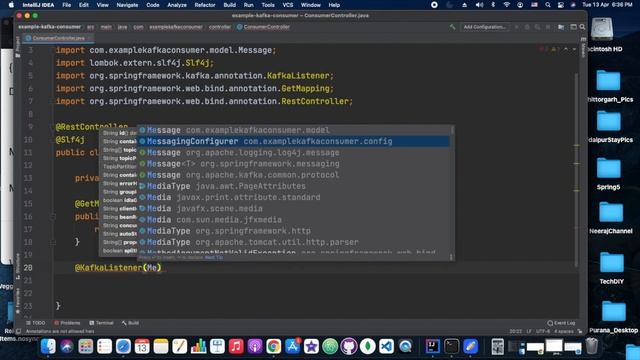Open GitHub Desktop from the Dock
Viewport: 640px width, 360px height.
349,347
